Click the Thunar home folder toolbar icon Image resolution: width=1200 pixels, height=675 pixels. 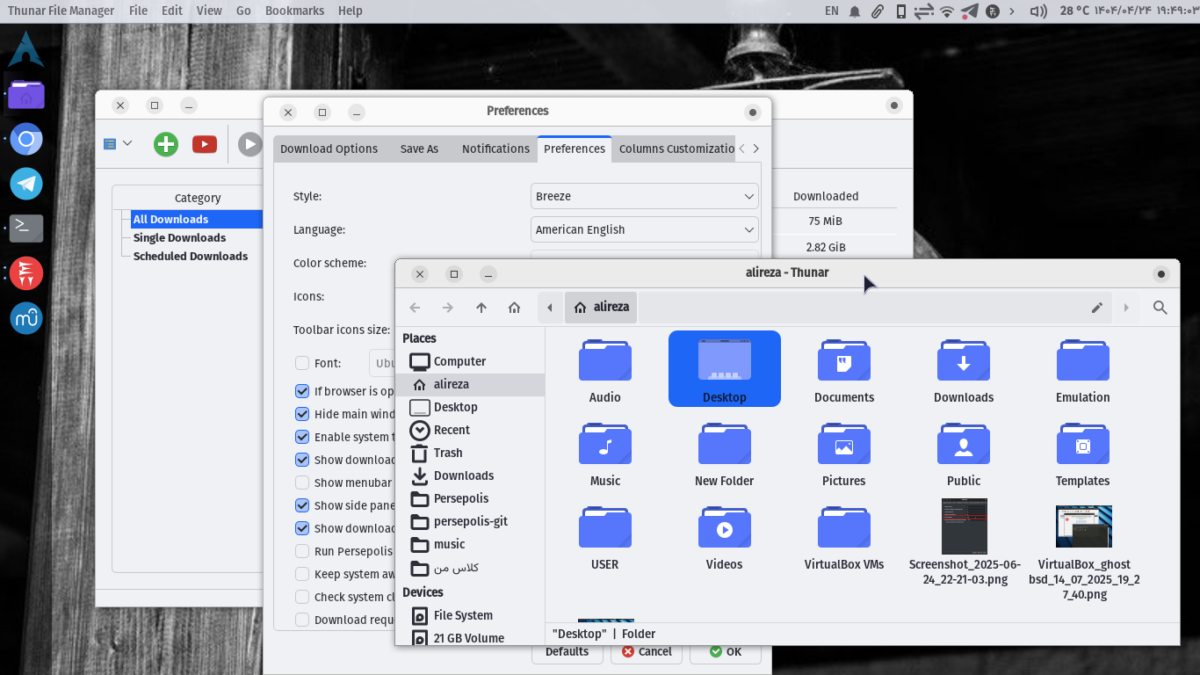coord(514,308)
